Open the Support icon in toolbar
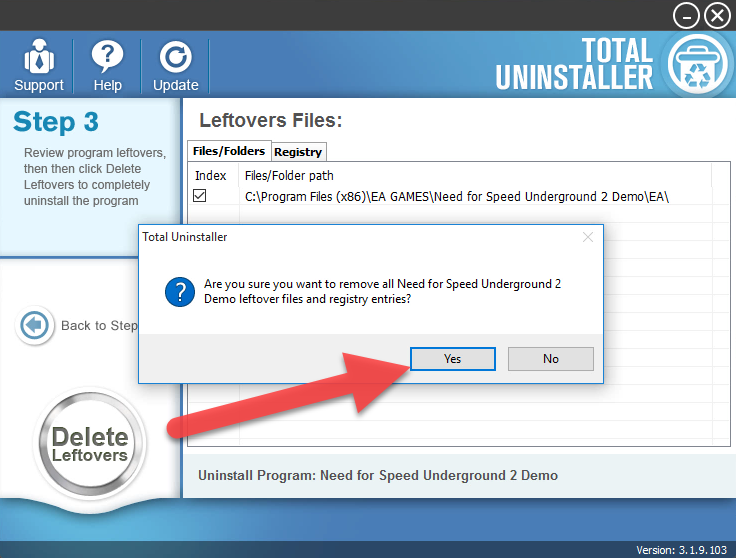The image size is (736, 558). click(39, 65)
